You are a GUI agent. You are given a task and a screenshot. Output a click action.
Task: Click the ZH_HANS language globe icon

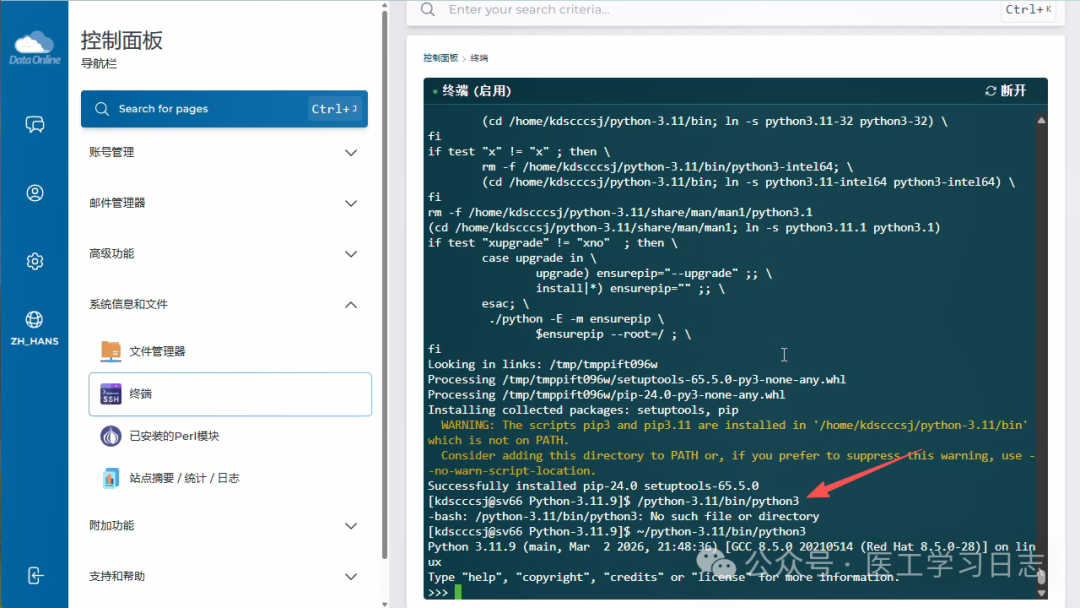coord(35,320)
